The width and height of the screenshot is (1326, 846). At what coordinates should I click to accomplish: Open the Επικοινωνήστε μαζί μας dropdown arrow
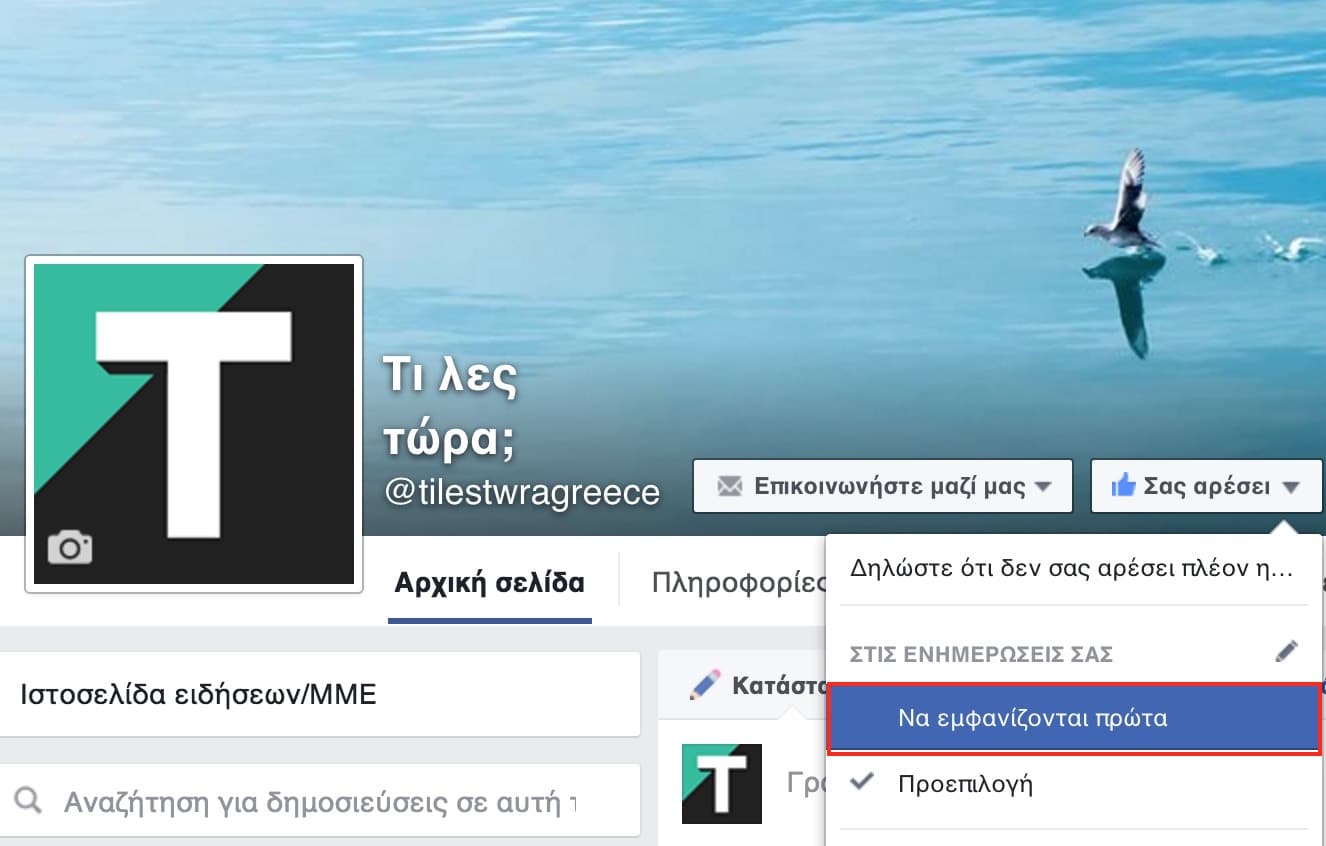pos(1042,487)
